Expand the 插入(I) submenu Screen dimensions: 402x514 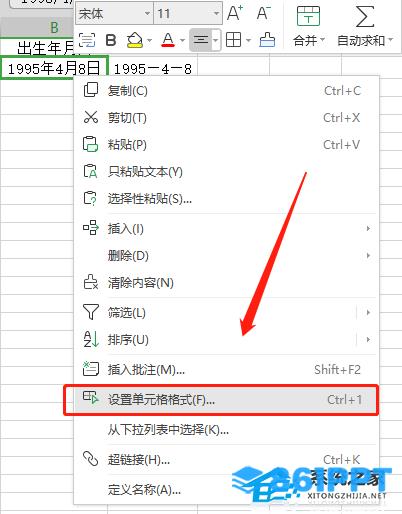[x=226, y=229]
